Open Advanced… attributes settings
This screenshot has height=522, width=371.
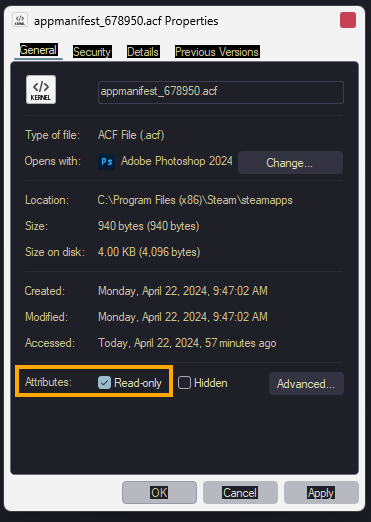(x=306, y=384)
